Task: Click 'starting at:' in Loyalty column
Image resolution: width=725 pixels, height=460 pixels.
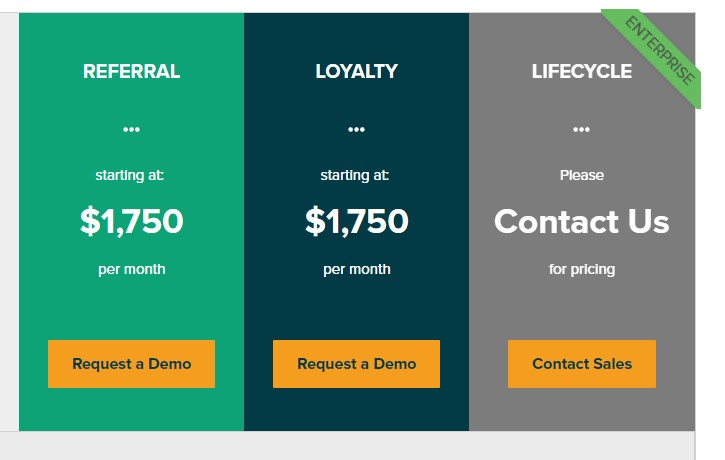Action: click(355, 175)
